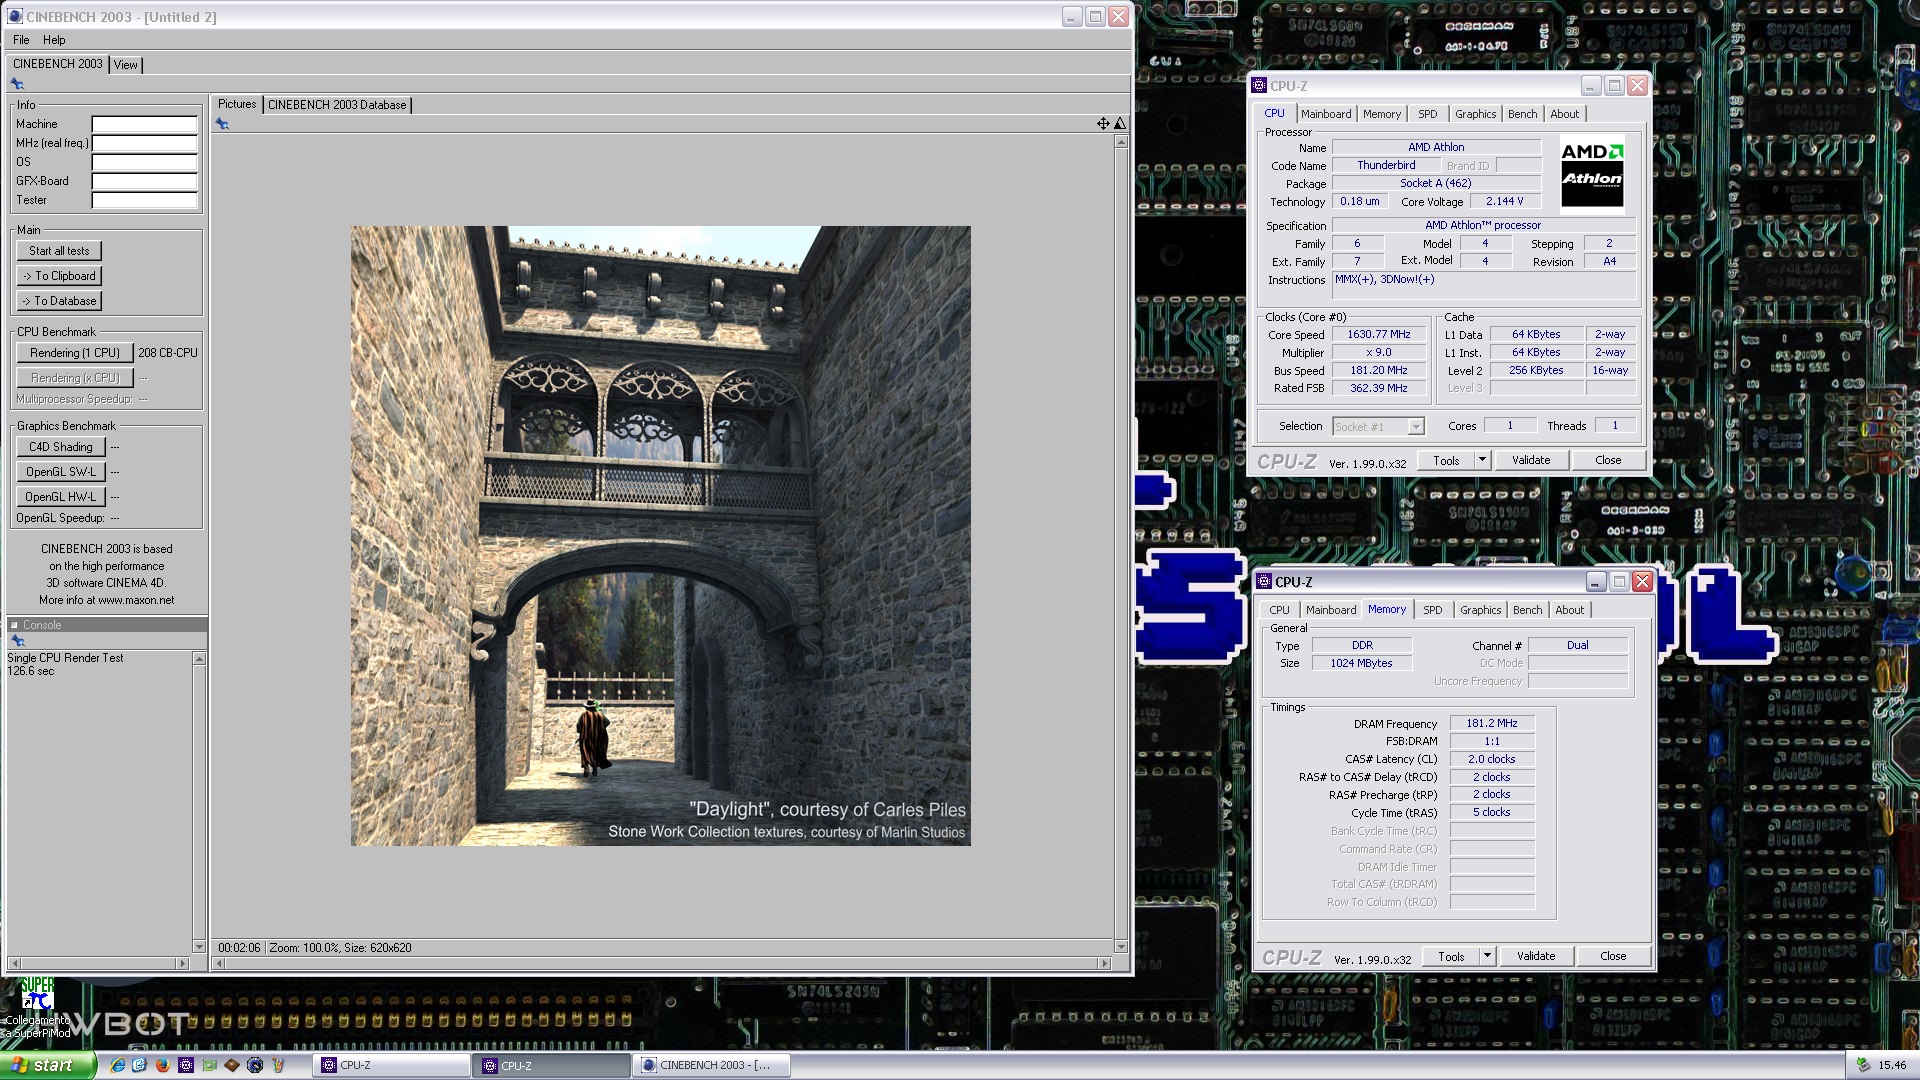Click the Windows start button

[x=48, y=1066]
